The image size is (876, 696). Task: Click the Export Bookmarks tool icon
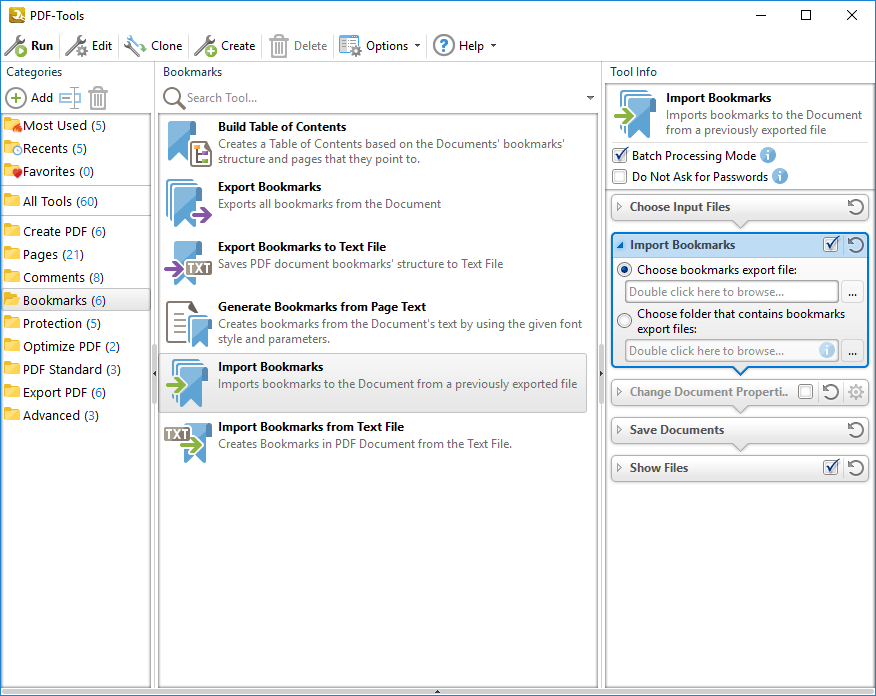tap(189, 203)
